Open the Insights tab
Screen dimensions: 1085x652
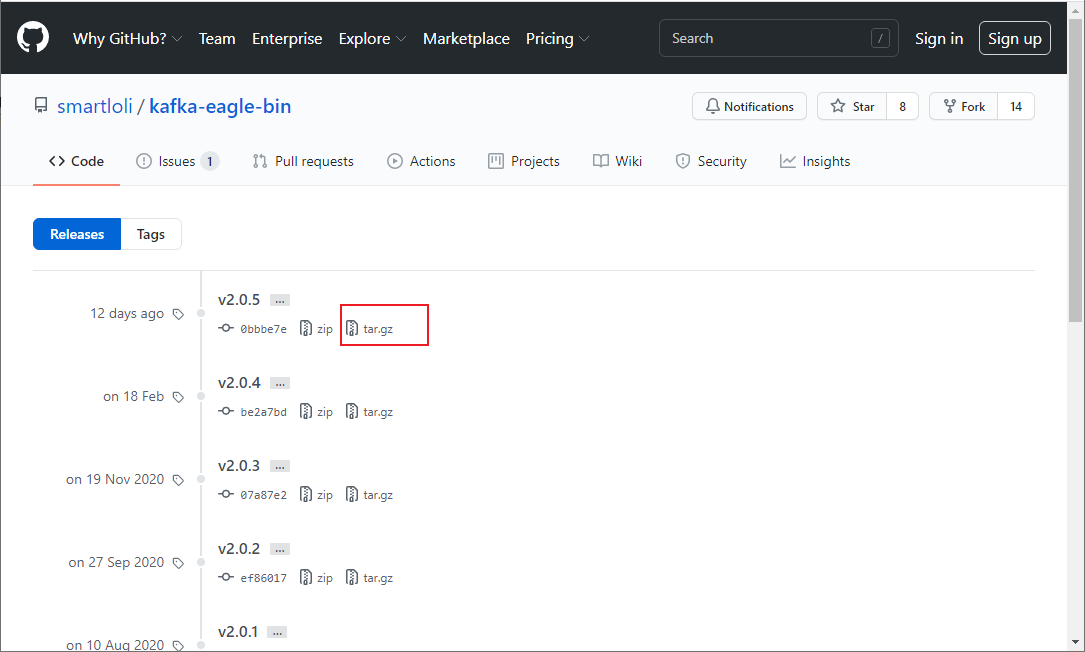click(x=814, y=161)
